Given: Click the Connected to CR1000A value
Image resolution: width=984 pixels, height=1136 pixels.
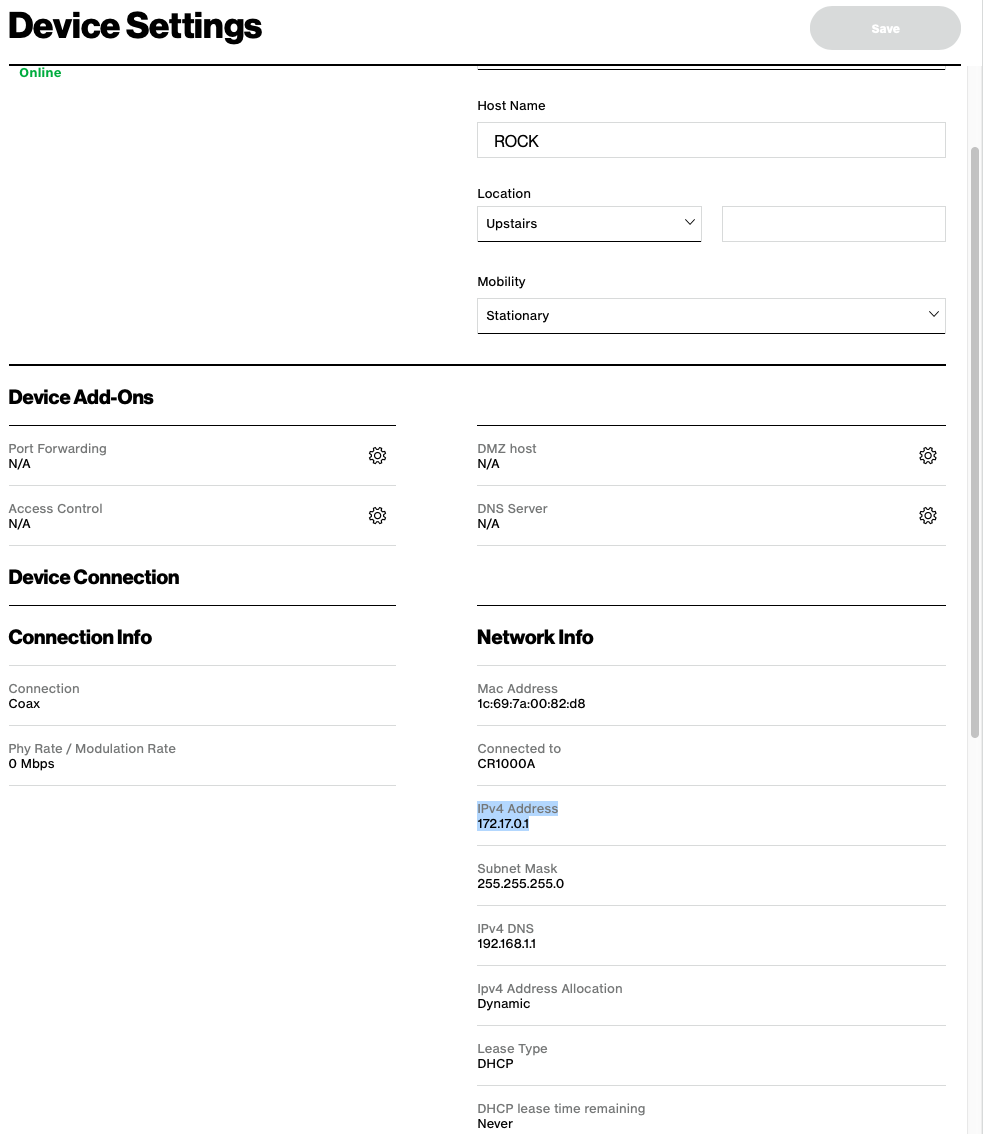Looking at the screenshot, I should (506, 764).
